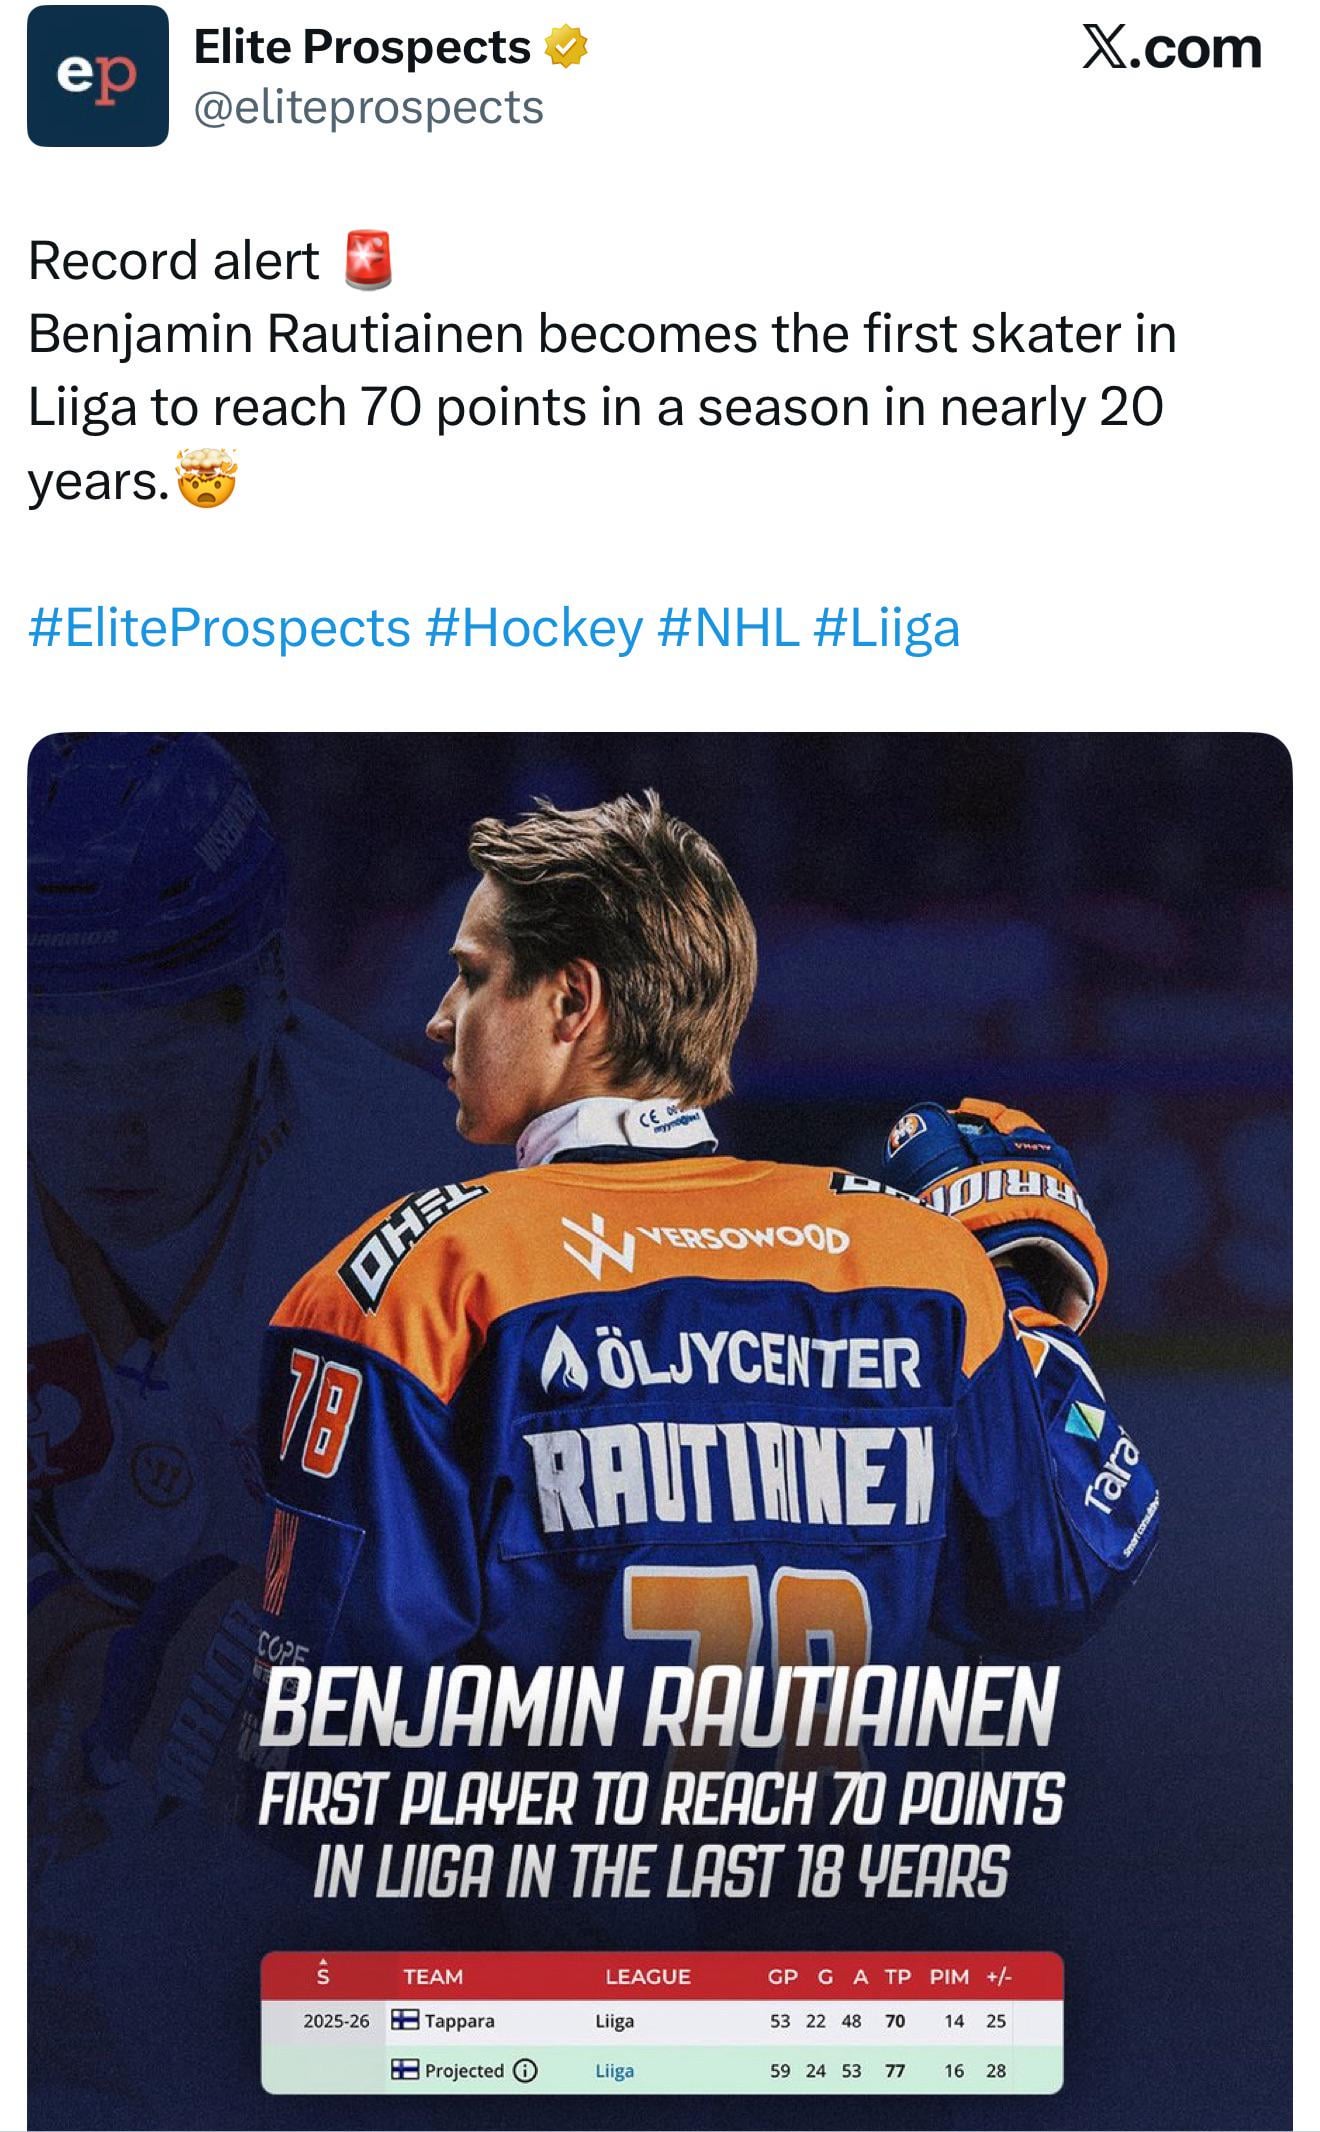Click the info icon beside Projected
The width and height of the screenshot is (1320, 2132).
click(525, 2070)
